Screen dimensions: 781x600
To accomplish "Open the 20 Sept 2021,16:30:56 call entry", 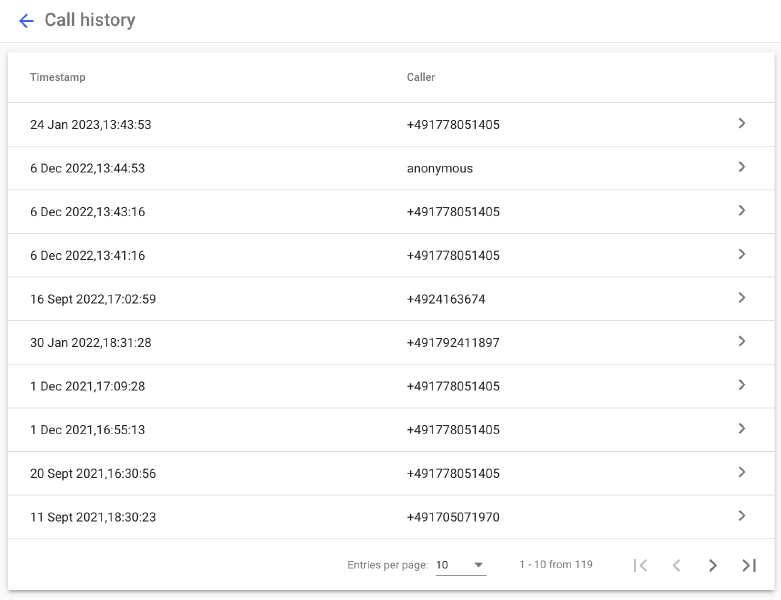I will coord(93,474).
